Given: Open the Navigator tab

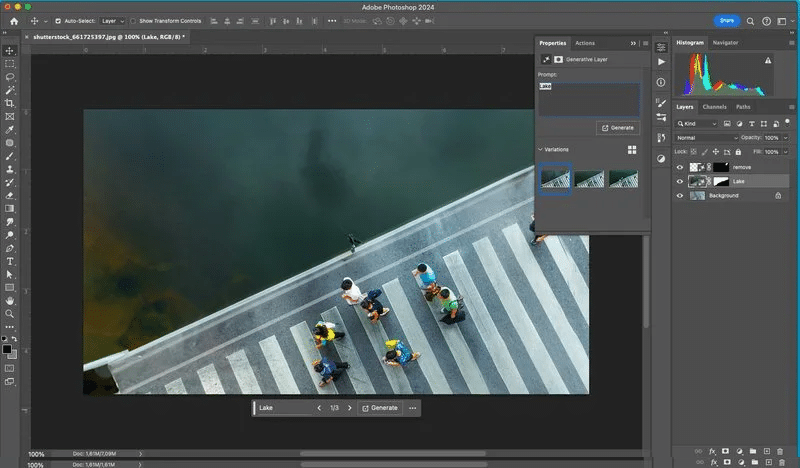Looking at the screenshot, I should [725, 42].
